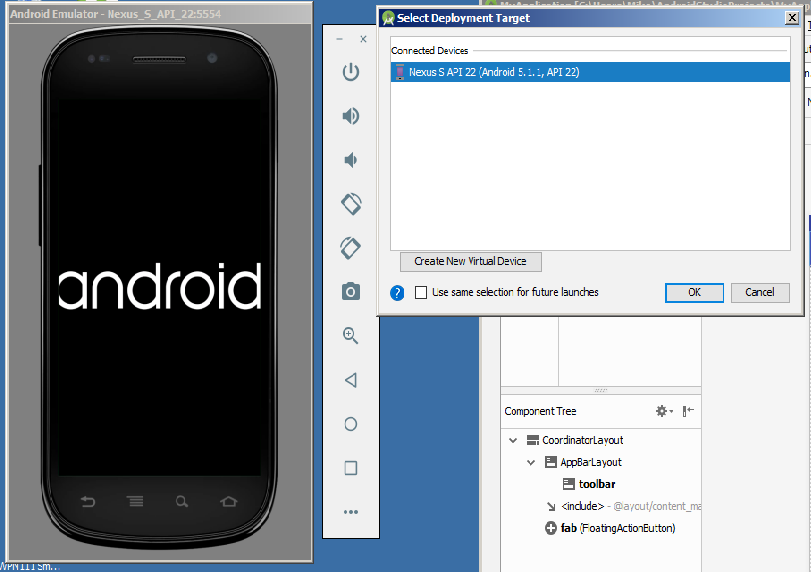
Task: Cancel the Select Deployment Target dialog
Action: pos(760,293)
